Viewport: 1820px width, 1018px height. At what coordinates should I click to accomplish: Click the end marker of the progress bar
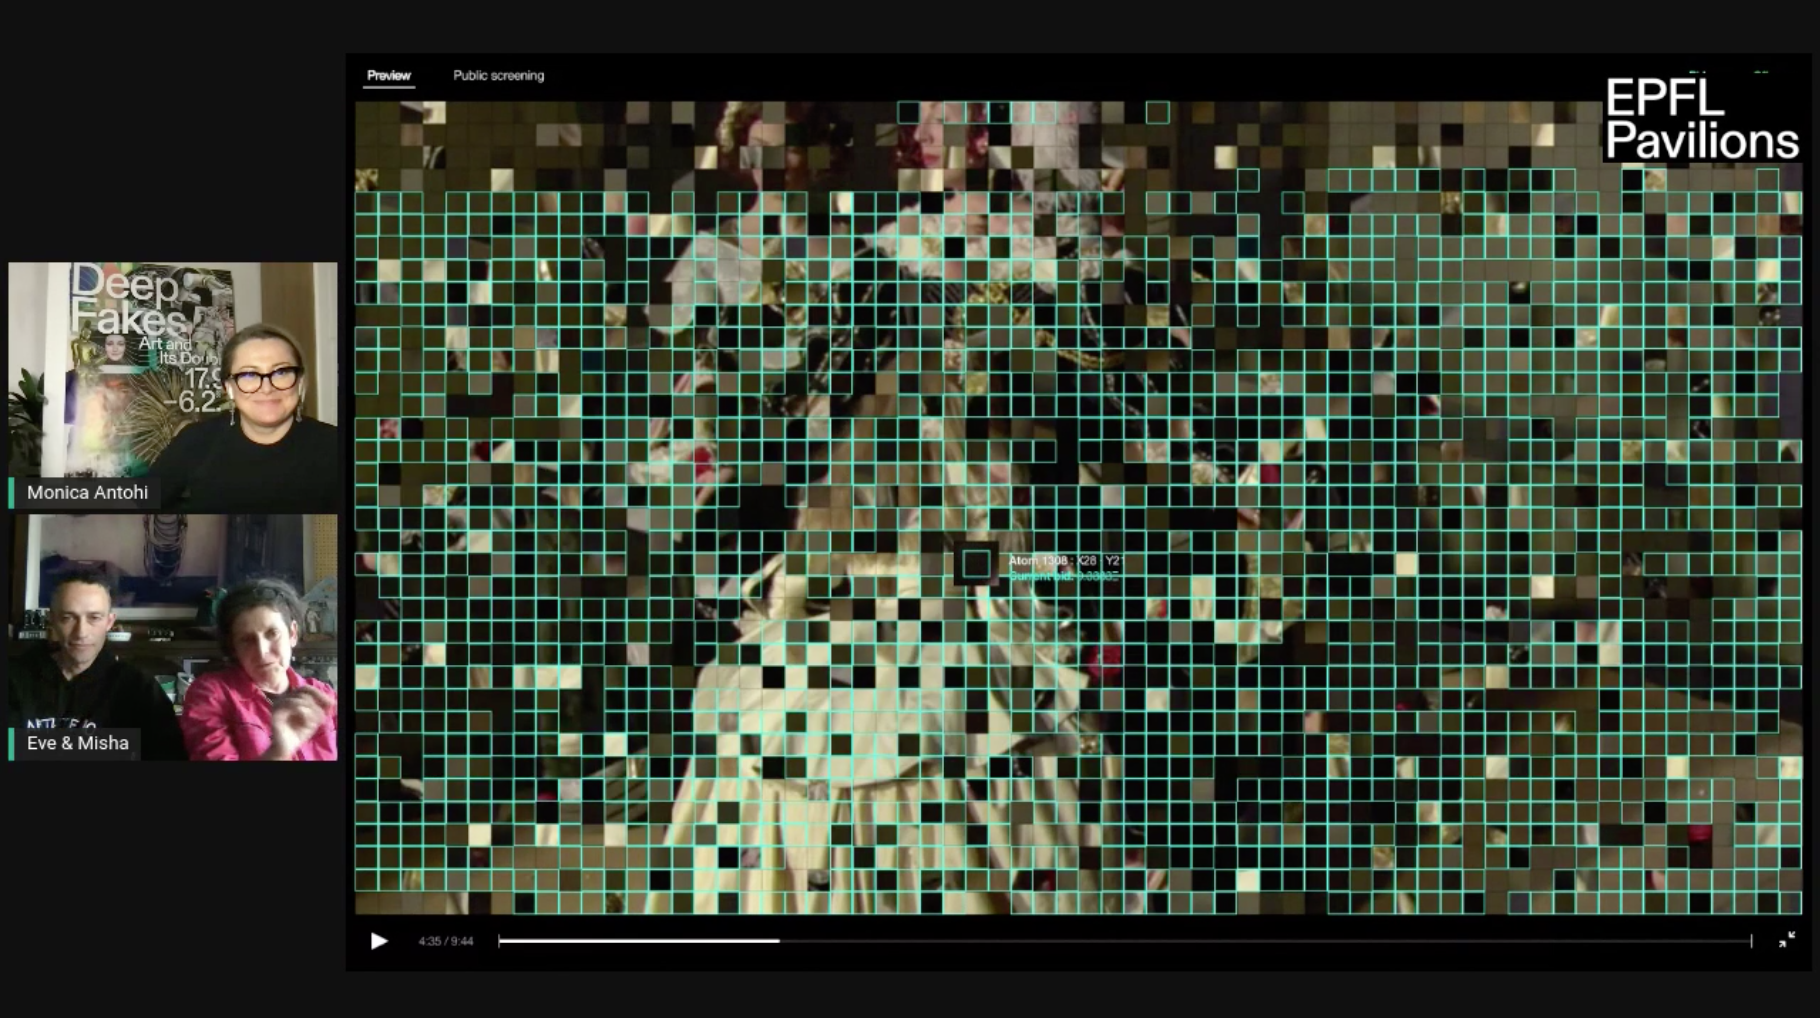tap(1752, 941)
